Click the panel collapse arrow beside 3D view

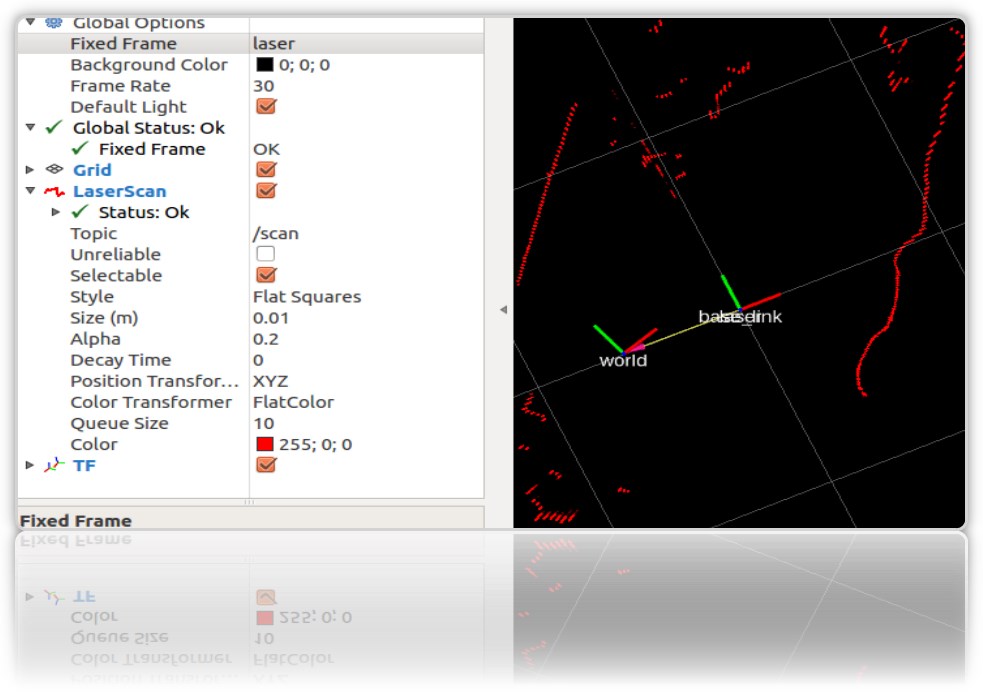(x=503, y=309)
